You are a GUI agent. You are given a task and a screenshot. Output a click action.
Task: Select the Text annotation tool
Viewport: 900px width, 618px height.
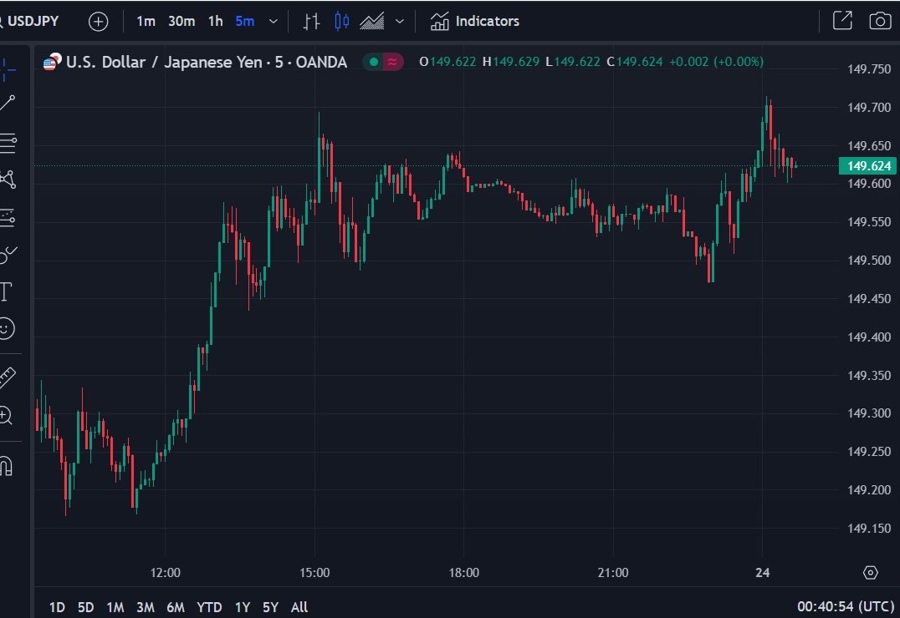(6, 291)
